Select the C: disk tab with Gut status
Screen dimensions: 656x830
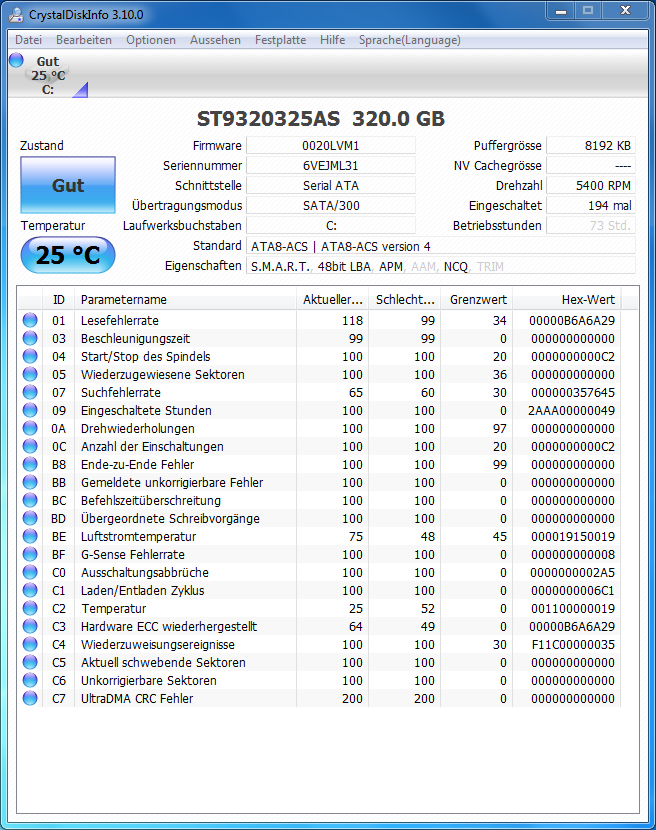coord(48,75)
